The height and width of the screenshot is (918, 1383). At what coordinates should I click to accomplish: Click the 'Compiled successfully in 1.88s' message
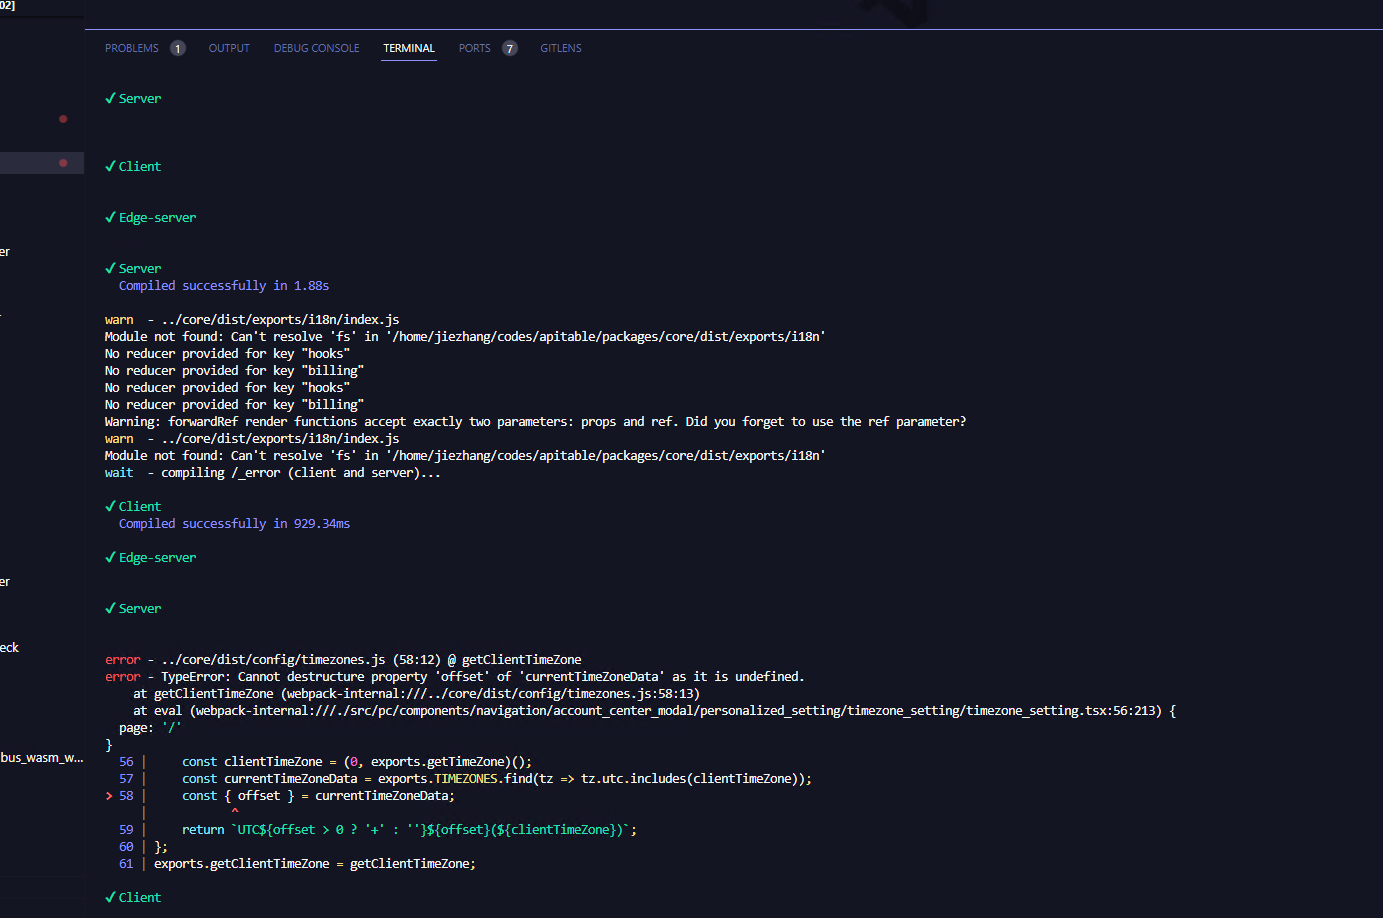pos(224,285)
